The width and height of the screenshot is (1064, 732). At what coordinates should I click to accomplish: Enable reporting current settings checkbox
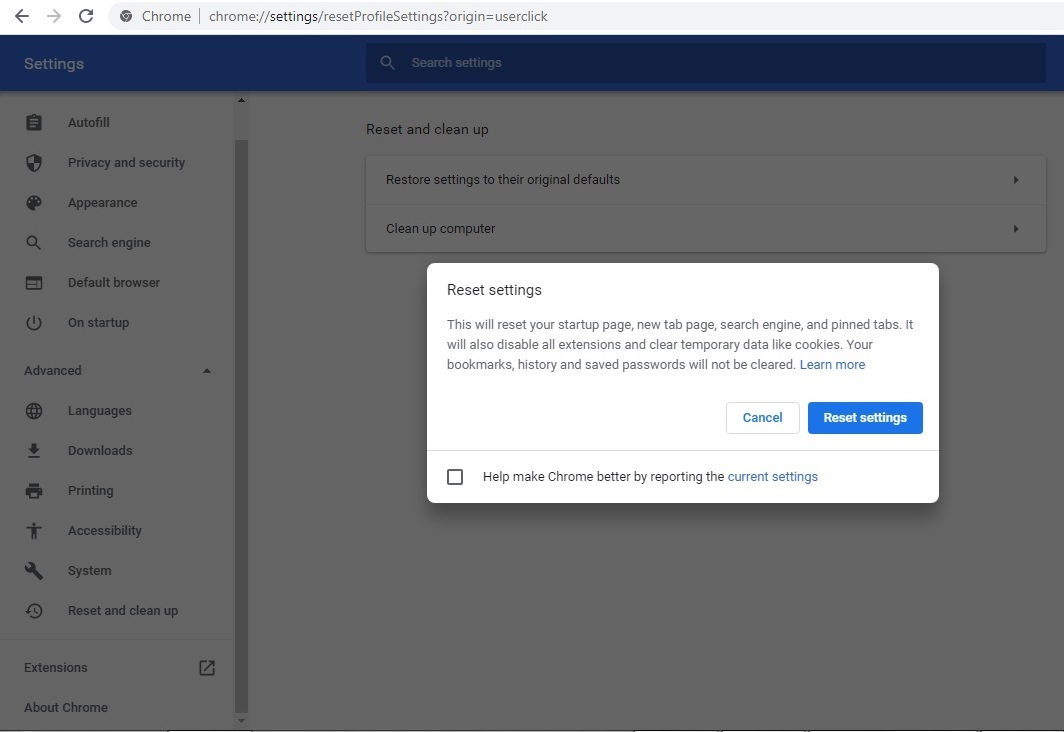click(455, 477)
